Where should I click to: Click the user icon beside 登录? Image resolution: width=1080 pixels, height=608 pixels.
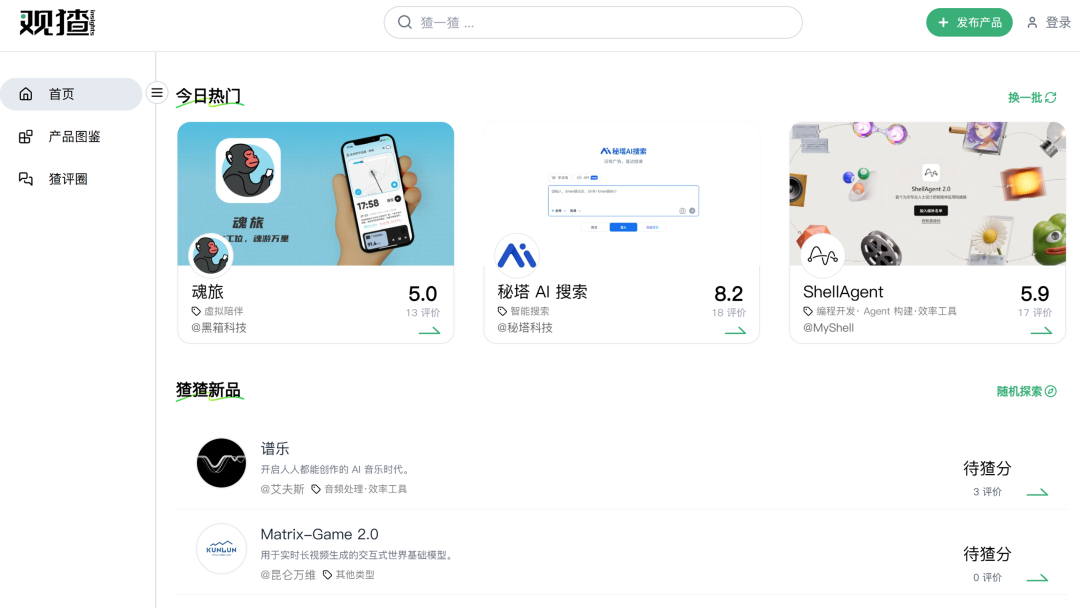(1032, 23)
